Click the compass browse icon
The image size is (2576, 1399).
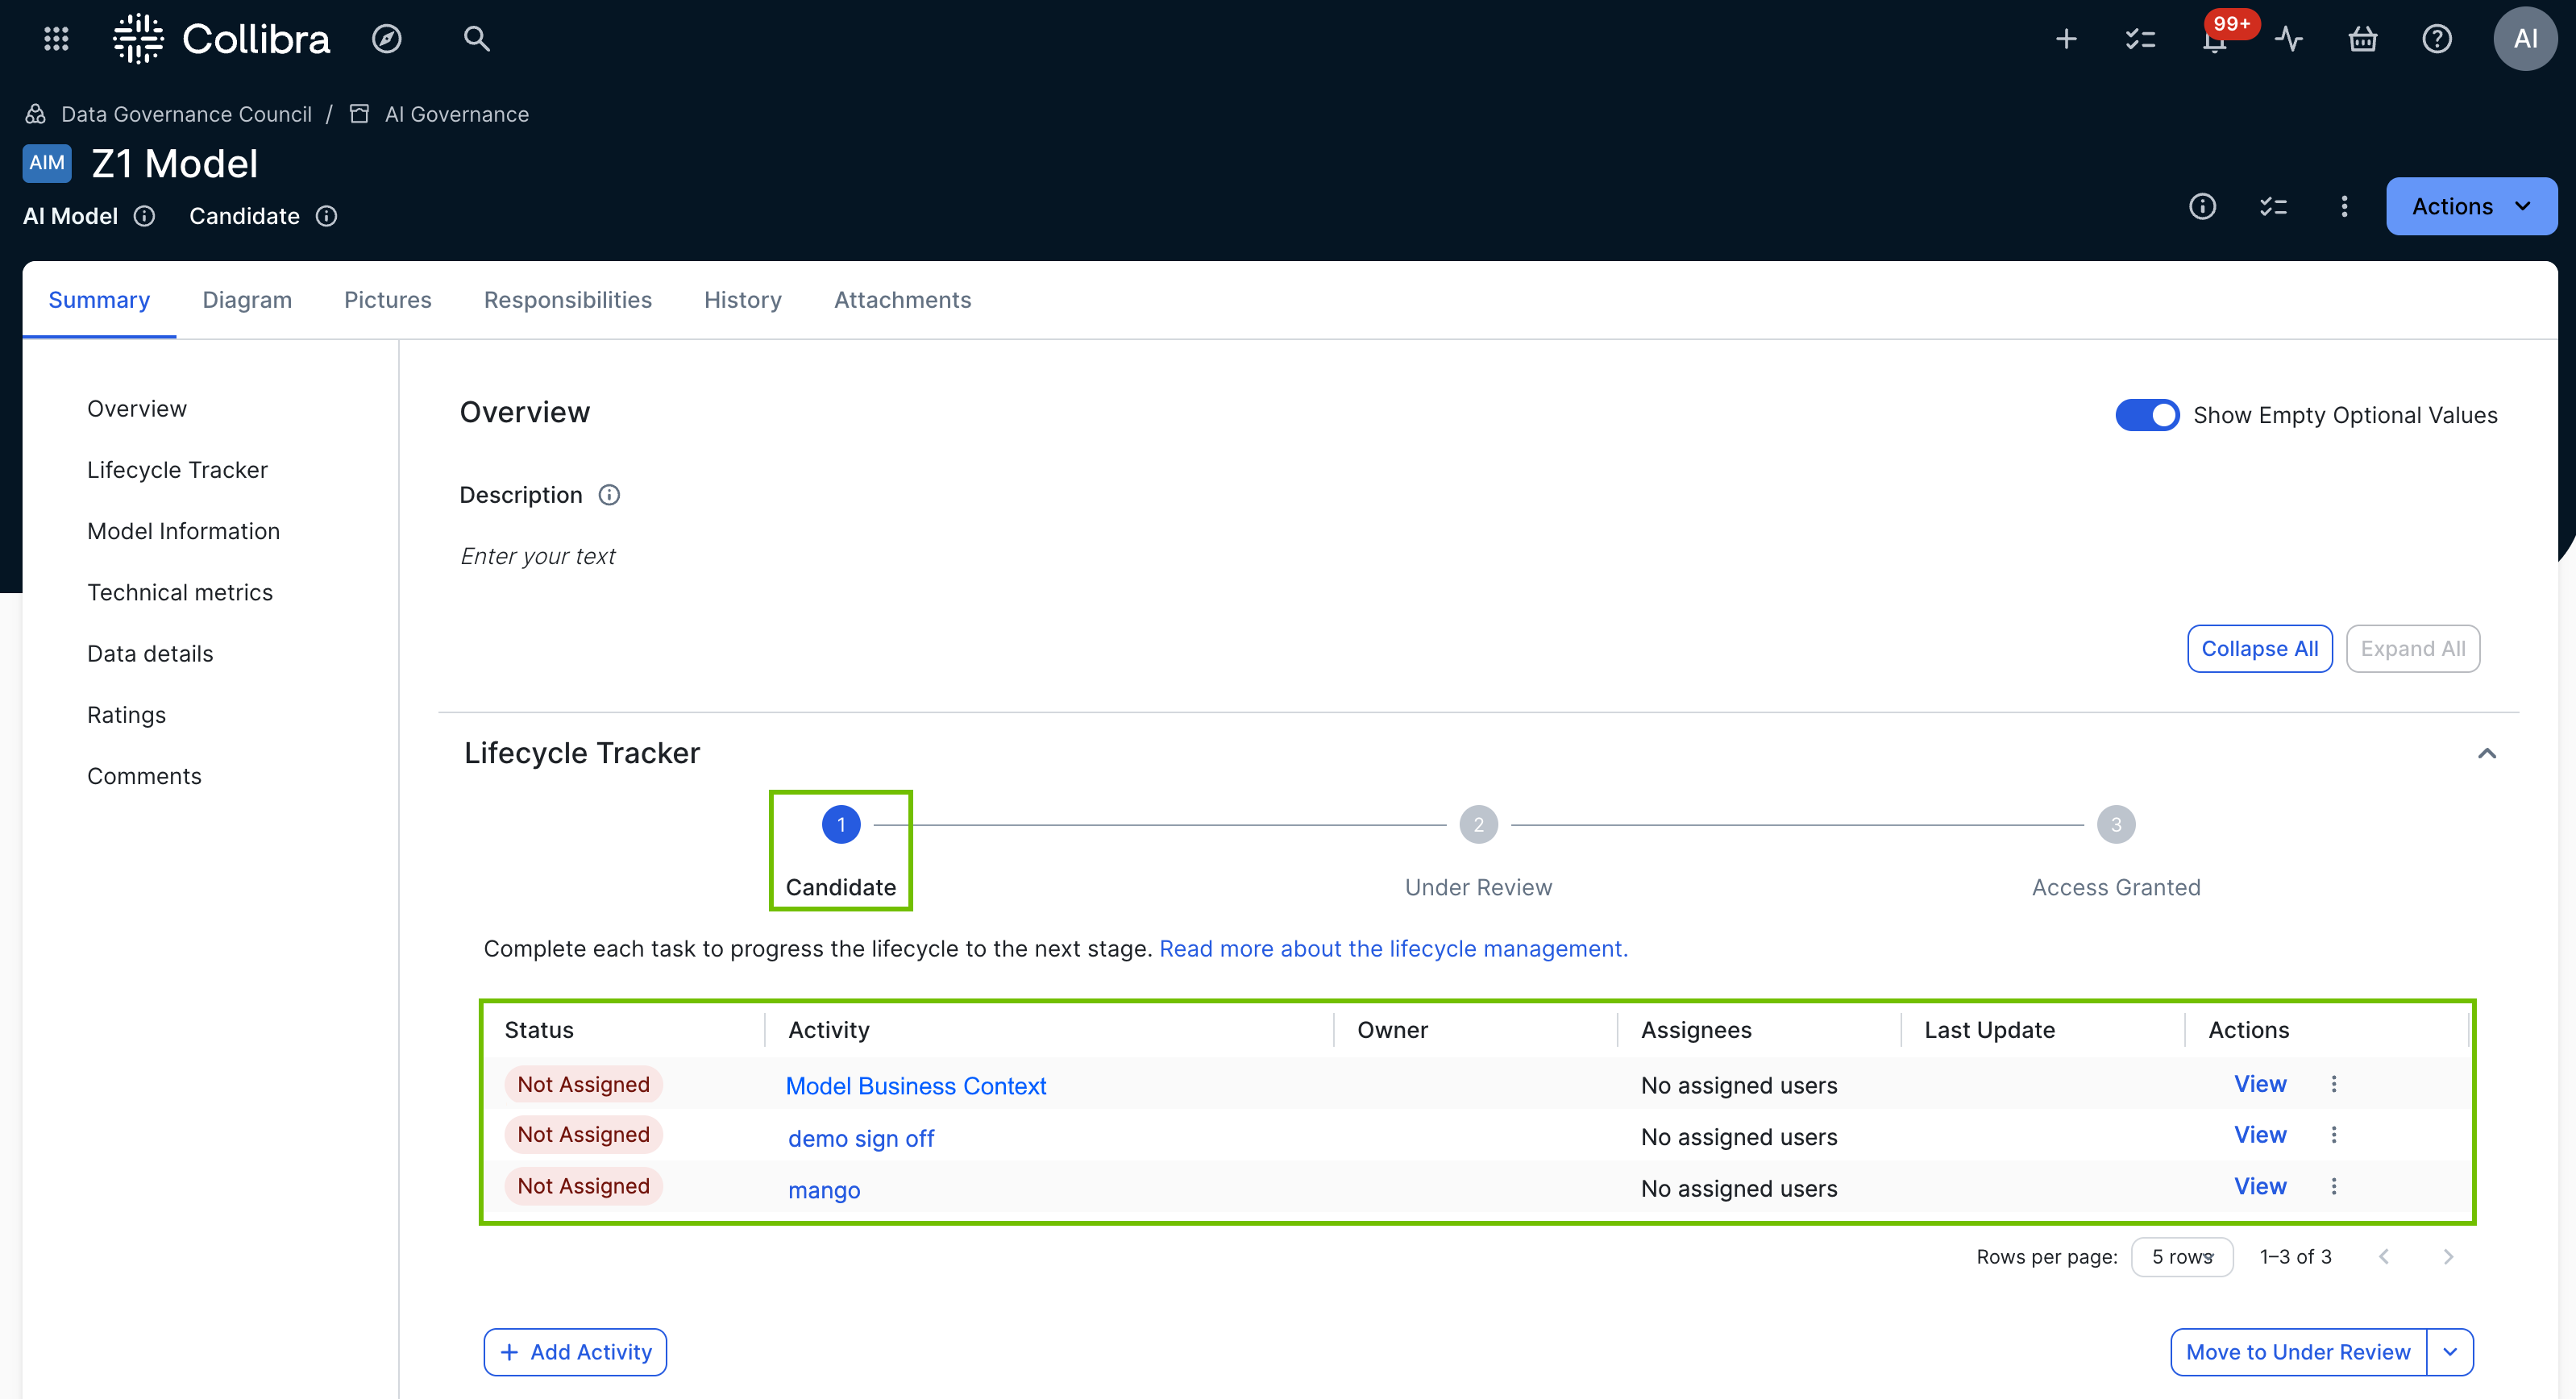pos(387,39)
